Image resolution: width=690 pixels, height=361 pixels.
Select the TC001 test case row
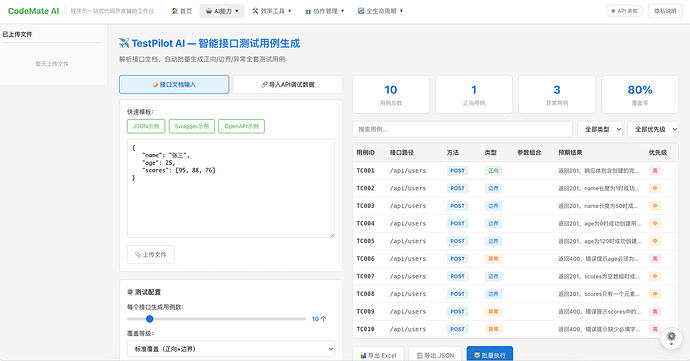(x=515, y=170)
